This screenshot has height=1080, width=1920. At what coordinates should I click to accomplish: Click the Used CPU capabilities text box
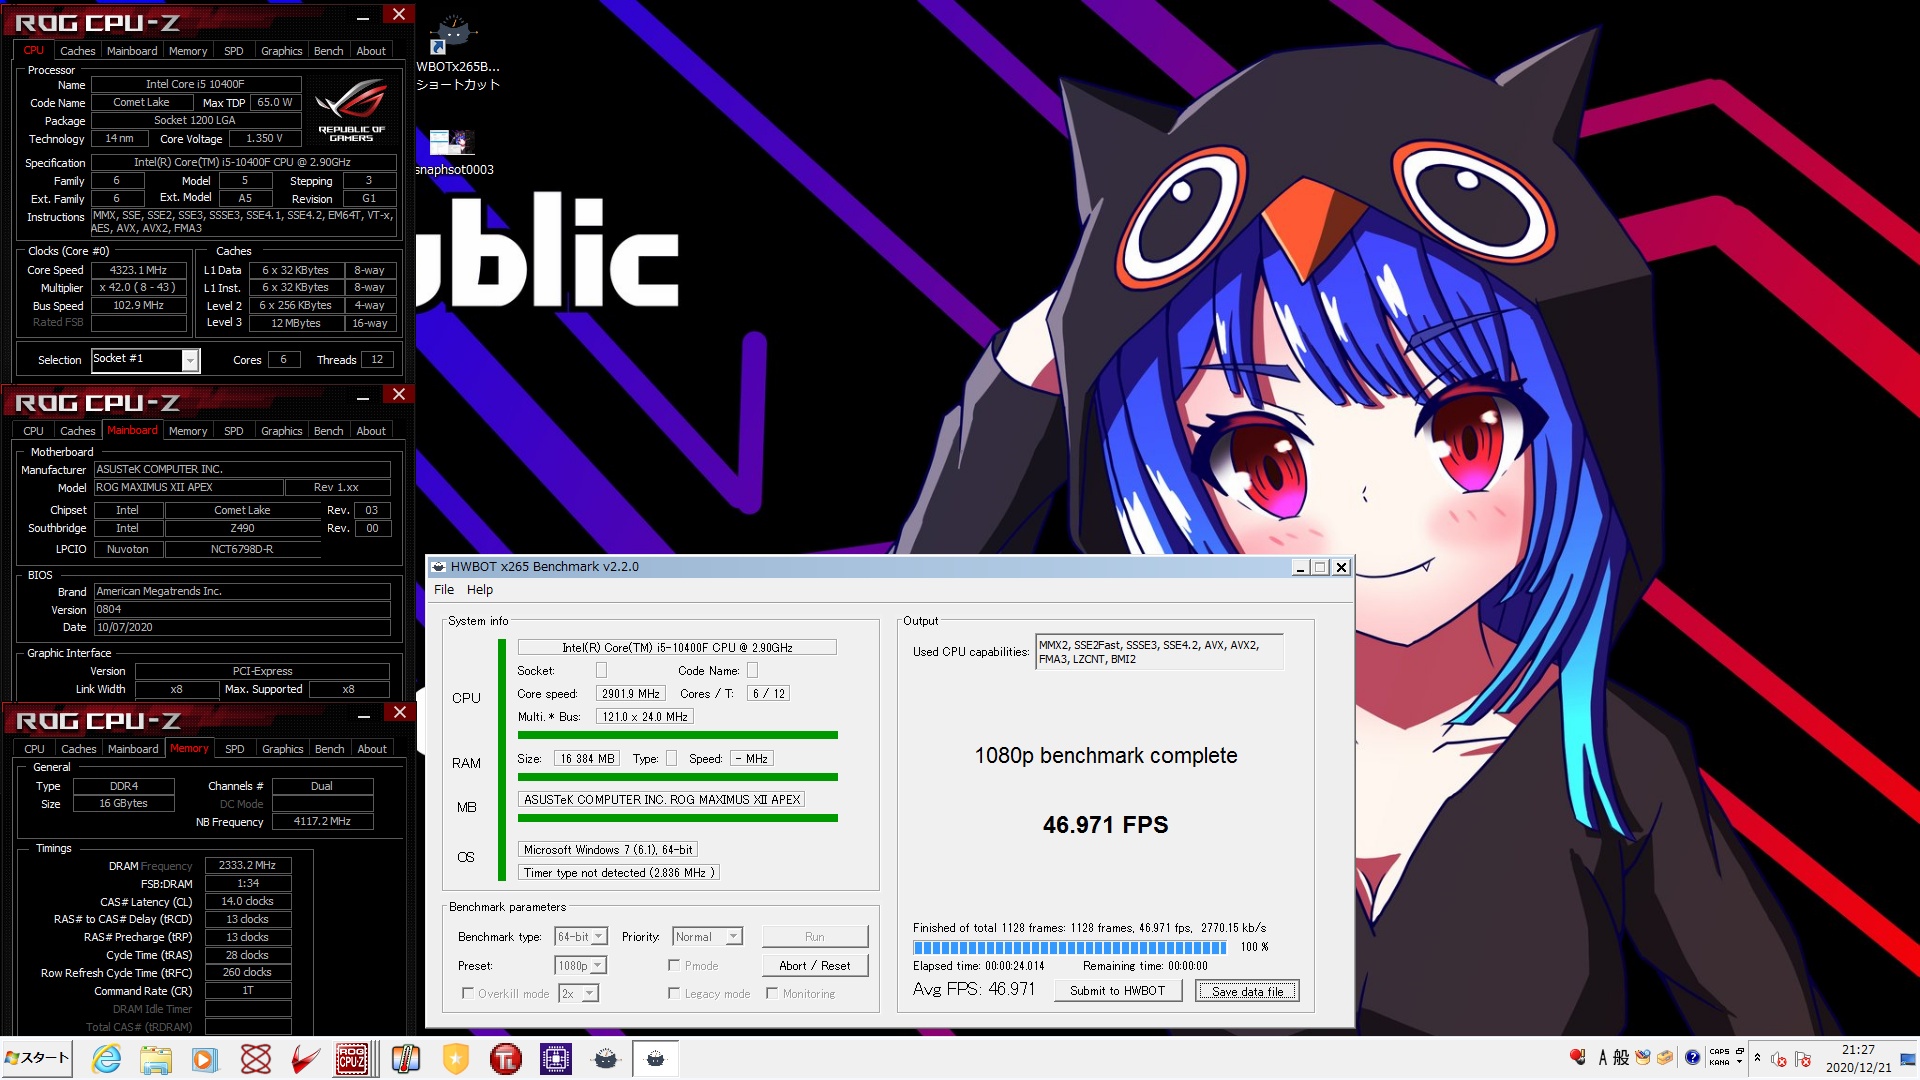1159,652
